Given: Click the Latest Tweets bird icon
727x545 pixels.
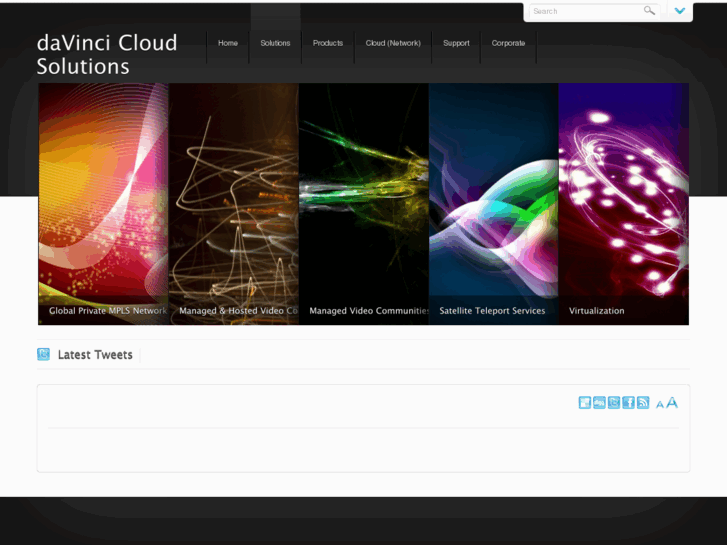Looking at the screenshot, I should point(44,354).
